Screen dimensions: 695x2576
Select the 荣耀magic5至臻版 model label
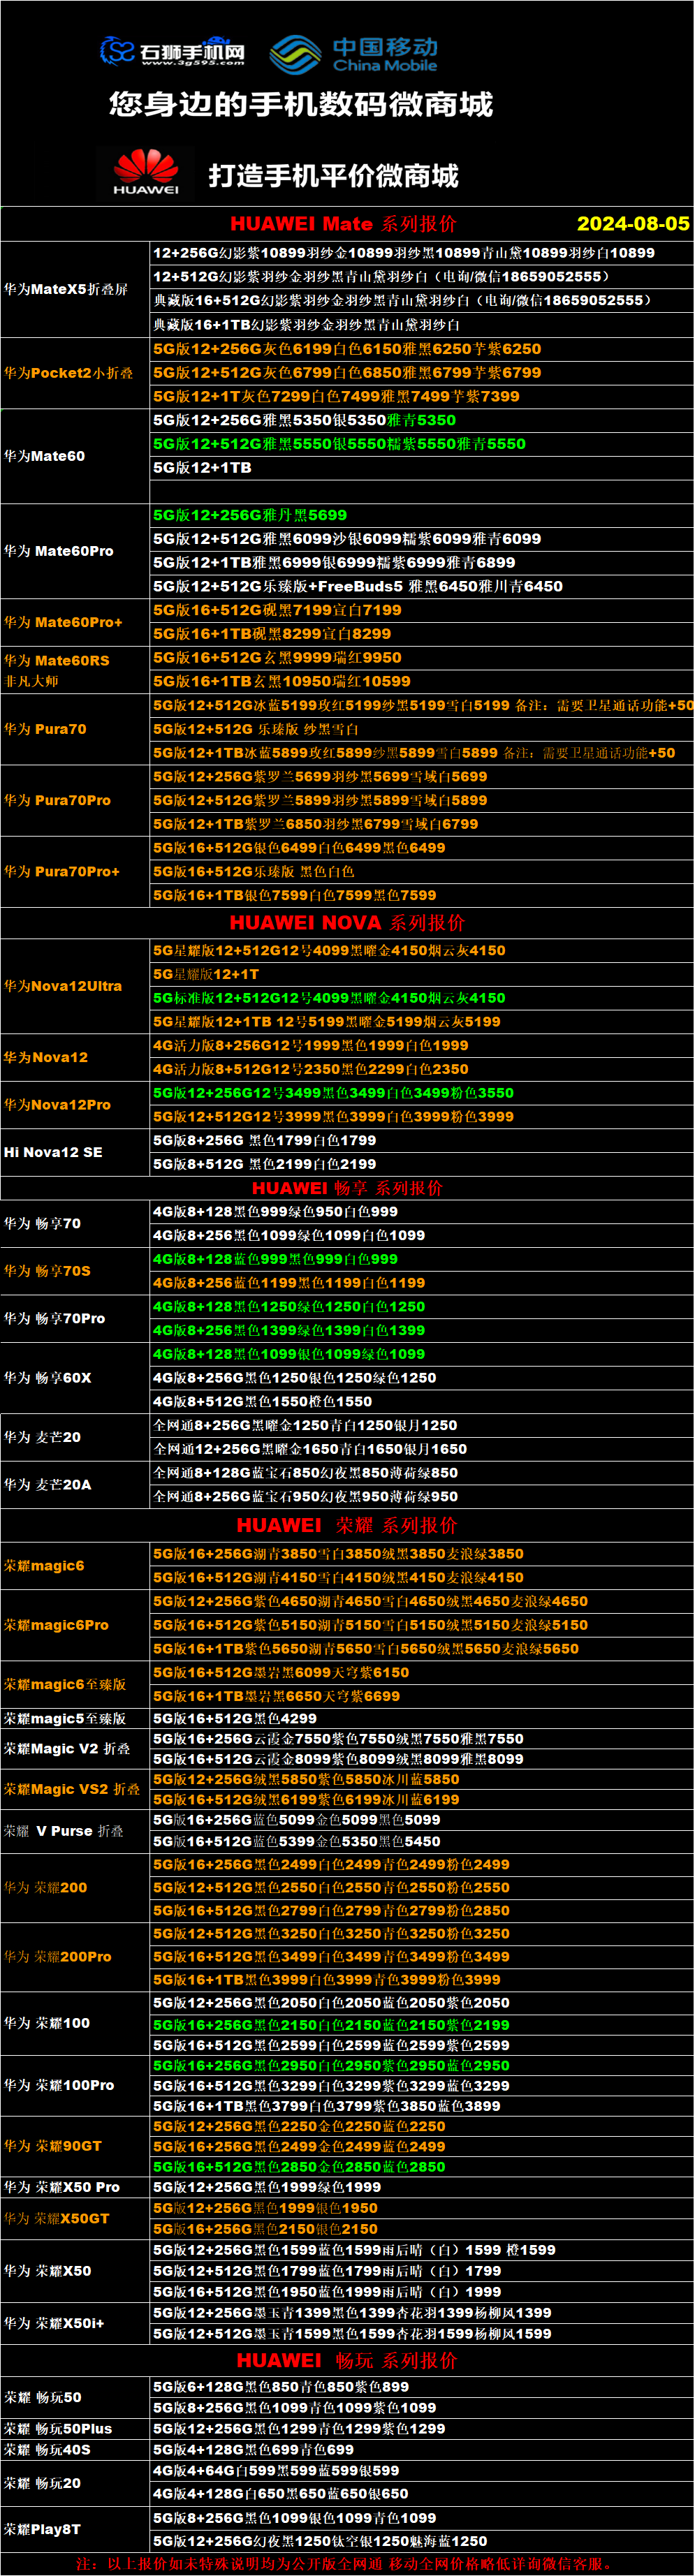coord(65,1718)
